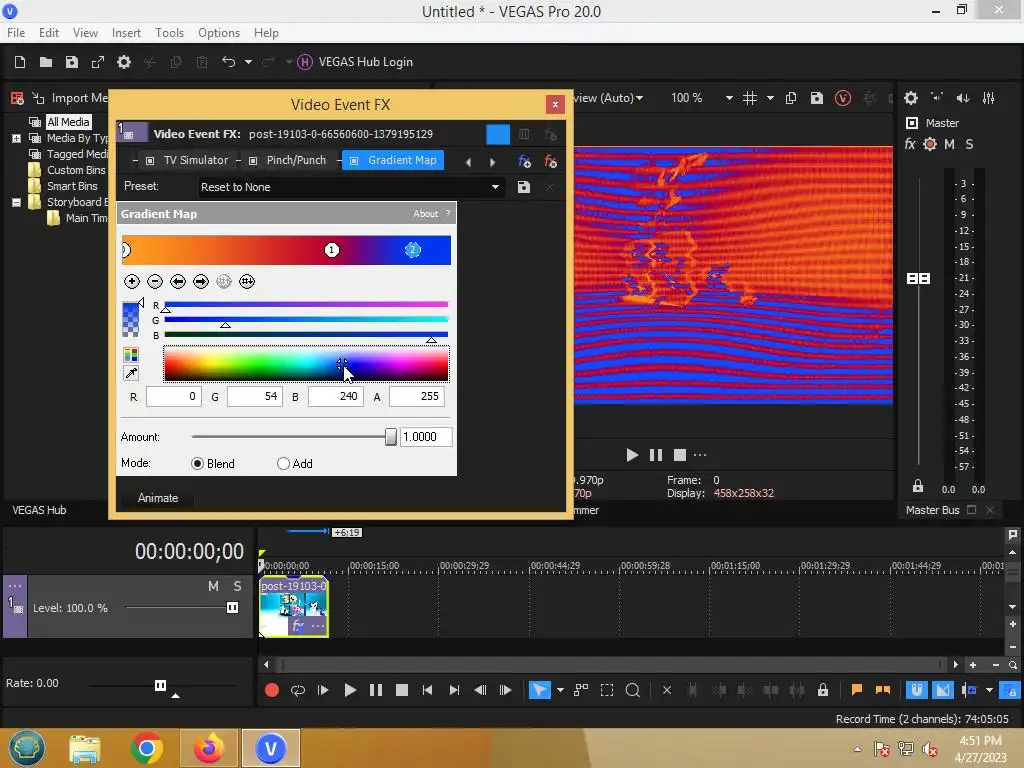Viewport: 1024px width, 768px height.
Task: Play the preview in video preview window
Action: pyautogui.click(x=632, y=455)
